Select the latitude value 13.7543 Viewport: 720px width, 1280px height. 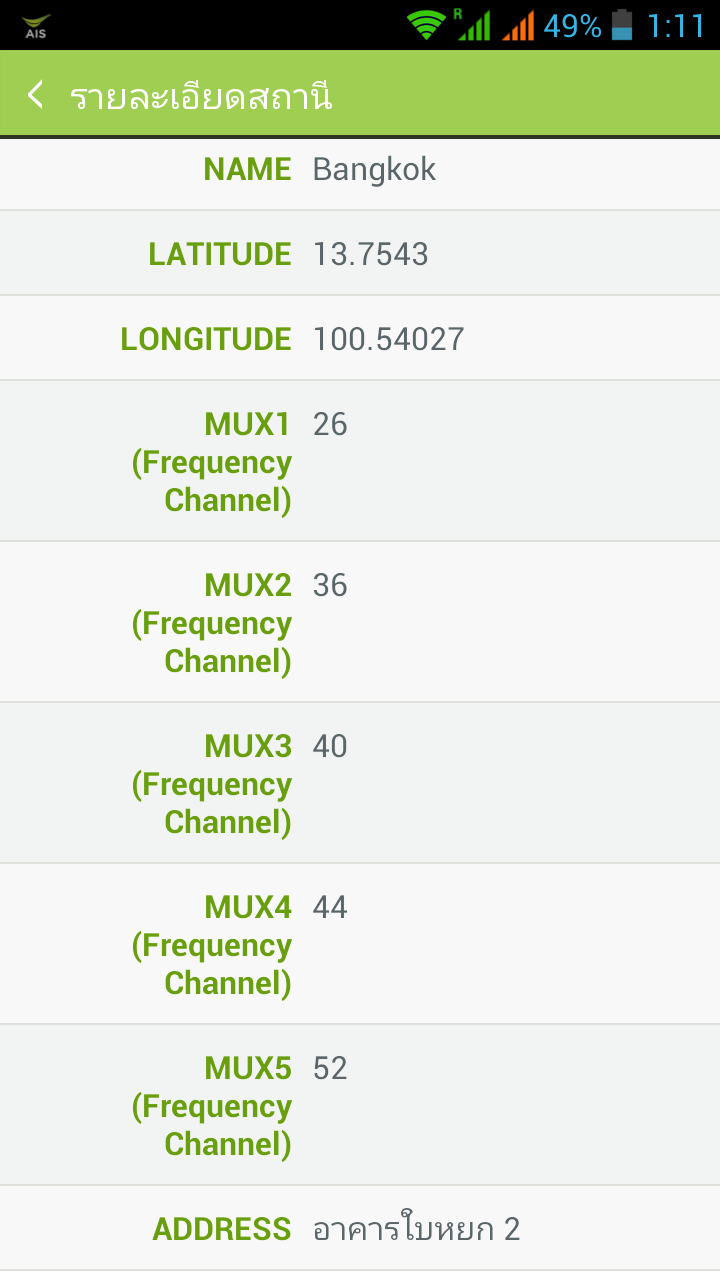point(370,254)
